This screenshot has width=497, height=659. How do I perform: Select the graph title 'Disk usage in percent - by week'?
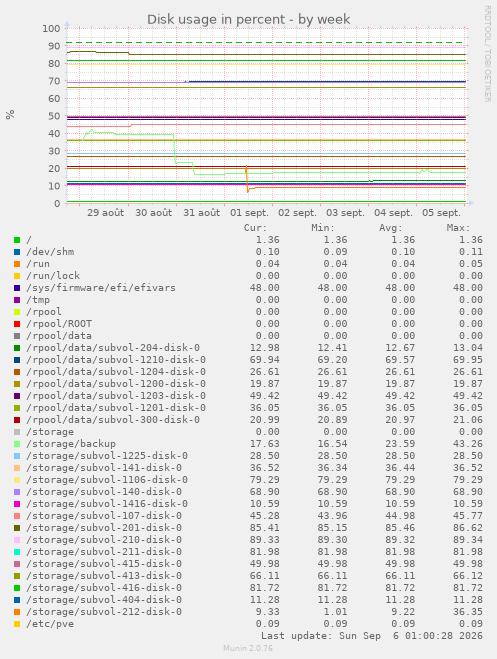click(248, 19)
